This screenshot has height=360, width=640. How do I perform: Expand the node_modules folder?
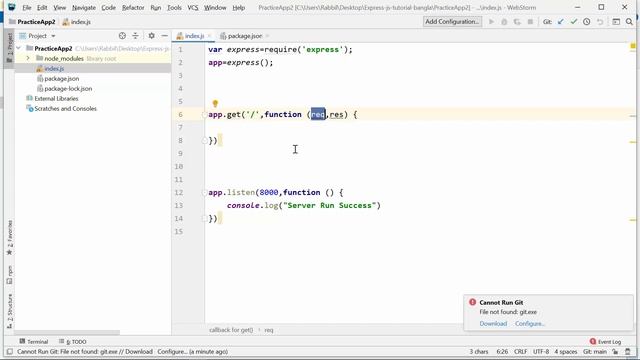(28, 58)
